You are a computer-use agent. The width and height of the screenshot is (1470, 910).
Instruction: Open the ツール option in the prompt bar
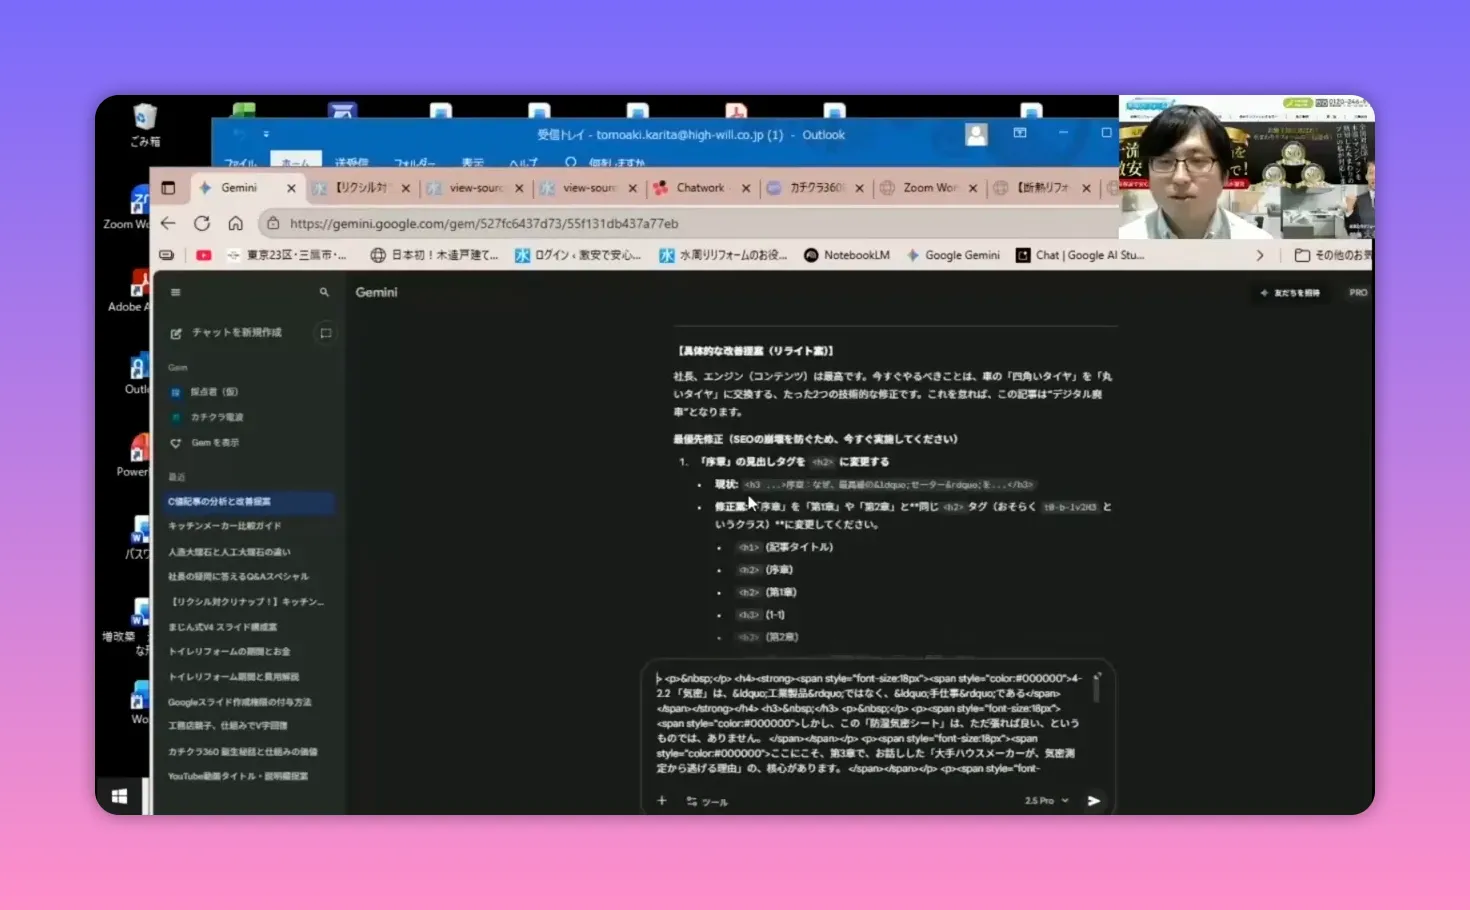(x=707, y=801)
